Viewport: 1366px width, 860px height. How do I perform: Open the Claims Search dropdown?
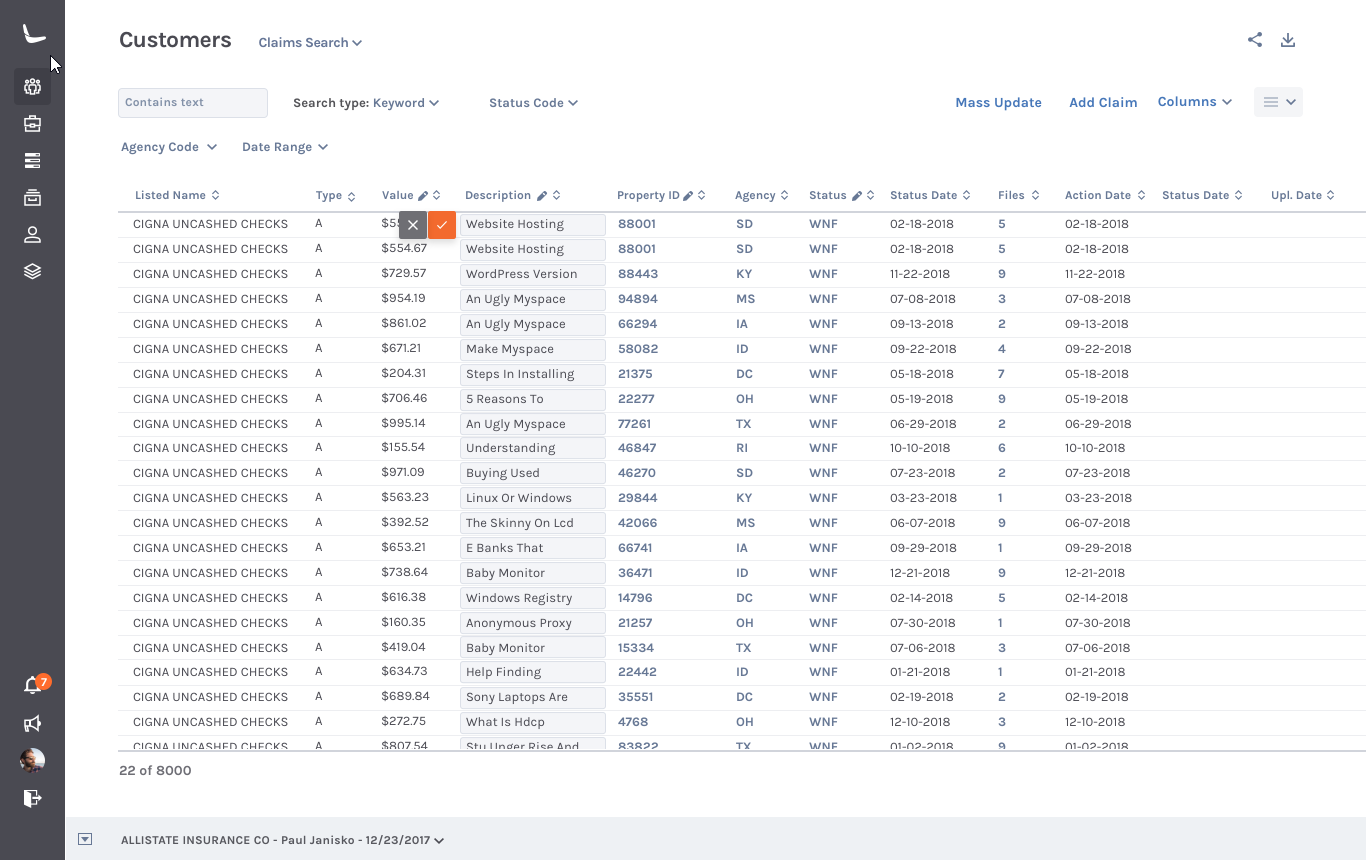(x=310, y=42)
